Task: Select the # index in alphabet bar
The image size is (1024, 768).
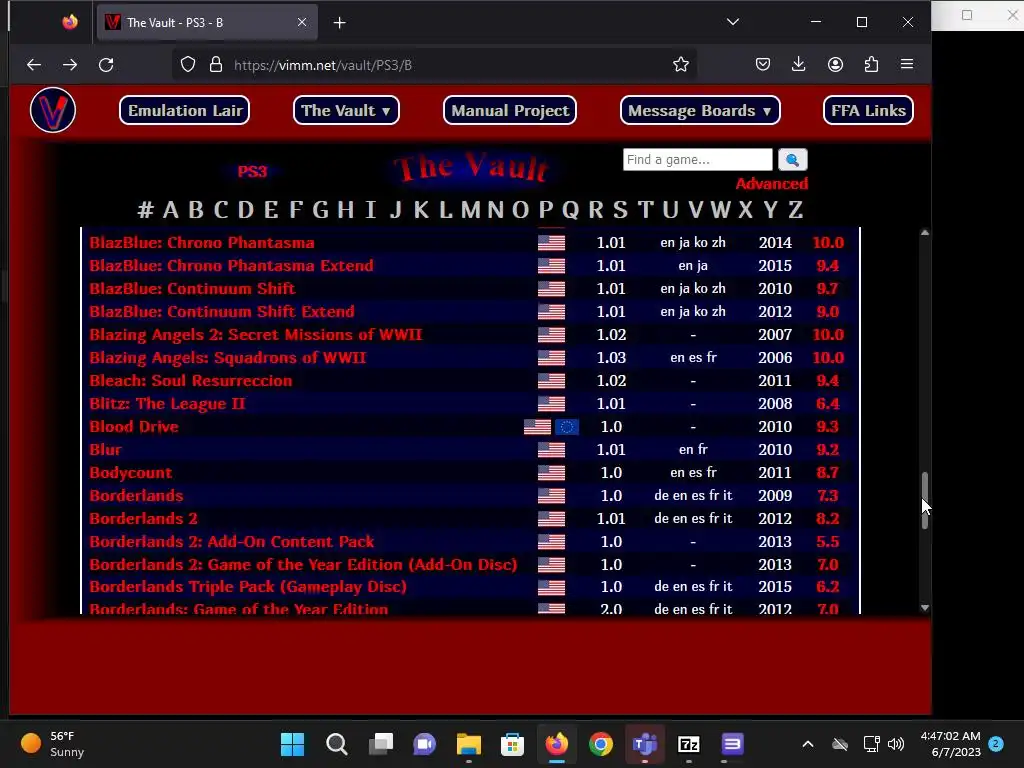Action: [146, 210]
